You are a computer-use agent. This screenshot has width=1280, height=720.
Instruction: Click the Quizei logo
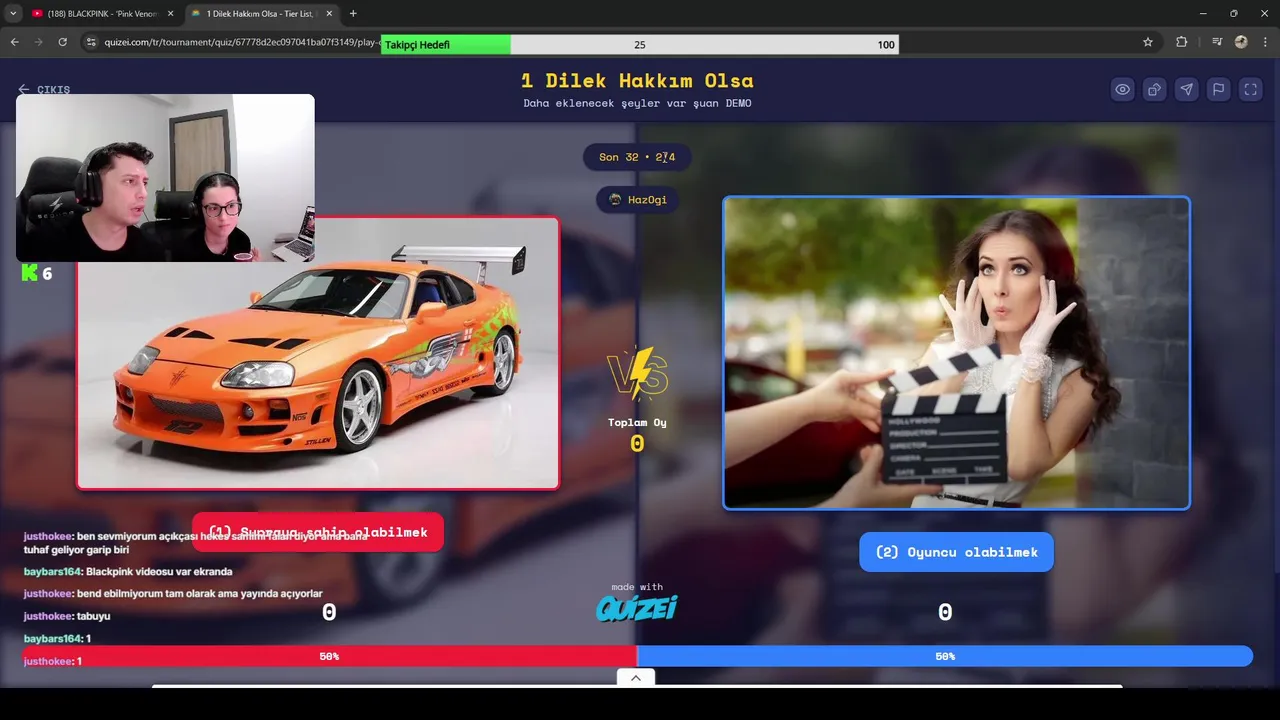pyautogui.click(x=637, y=607)
